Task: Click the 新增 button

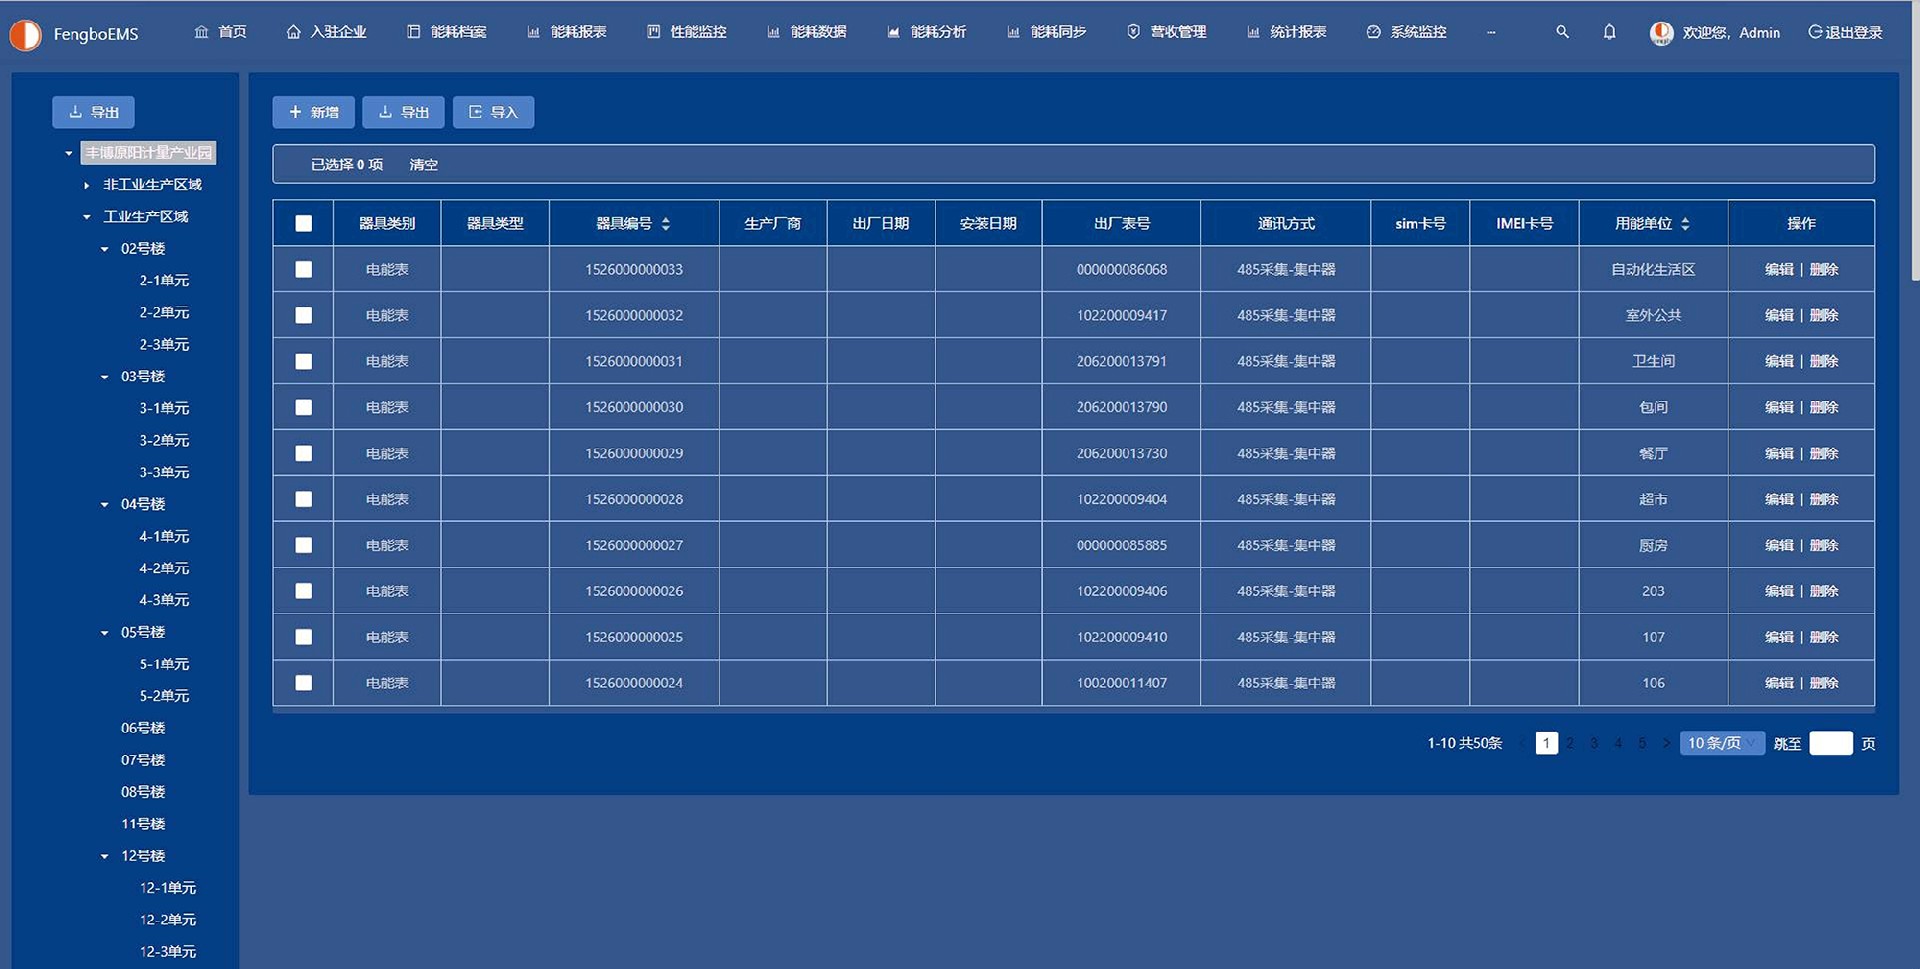Action: [x=313, y=112]
